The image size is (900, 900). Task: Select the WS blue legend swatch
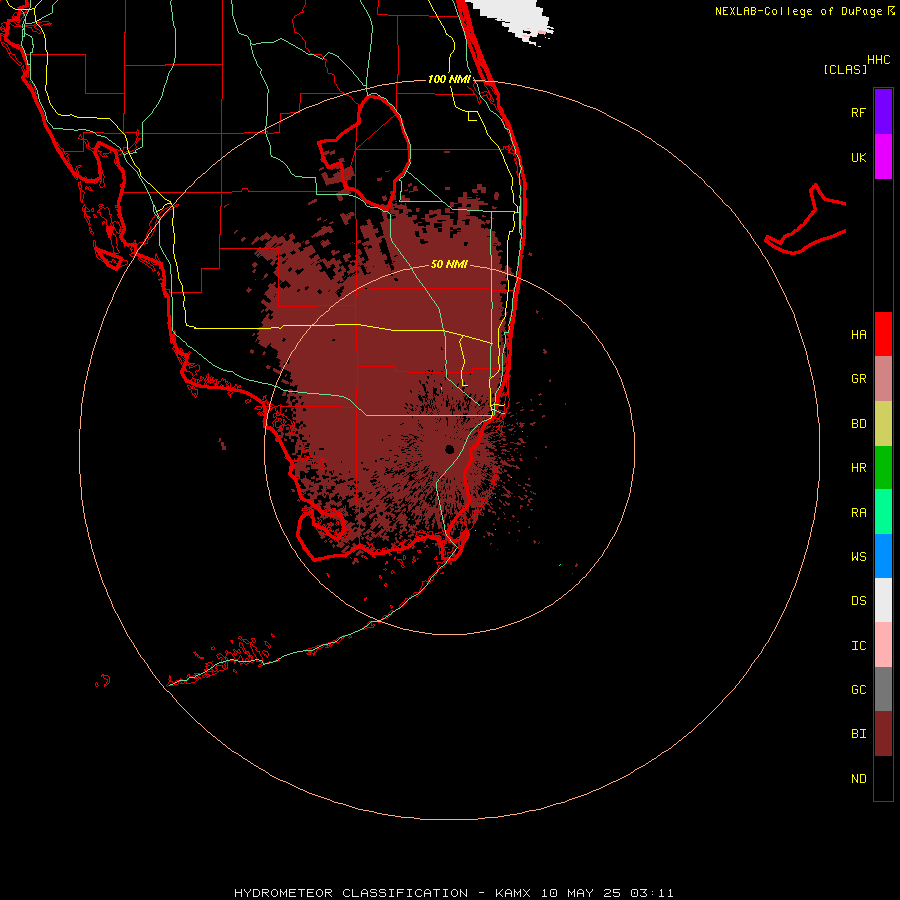point(883,556)
